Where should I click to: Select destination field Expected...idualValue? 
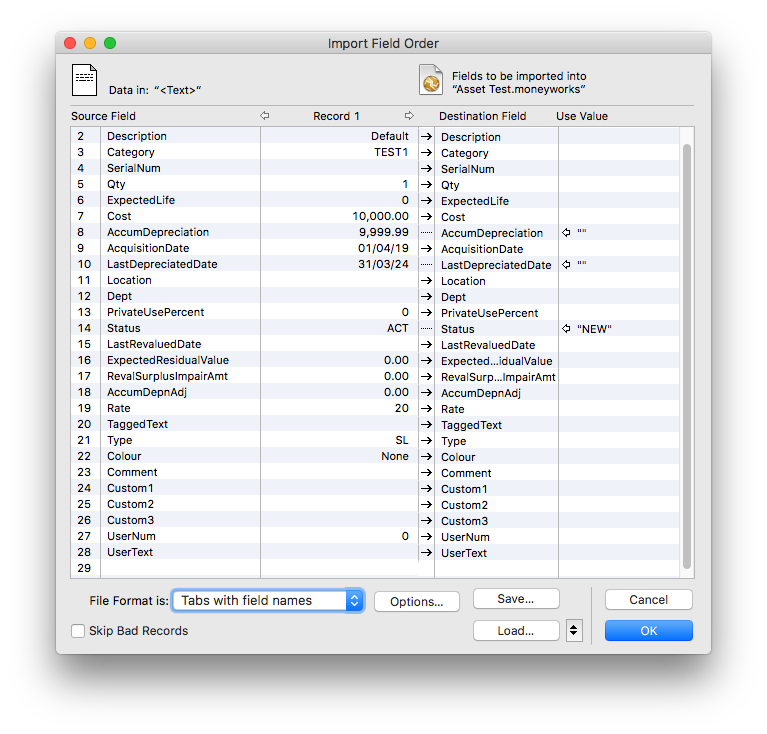496,361
